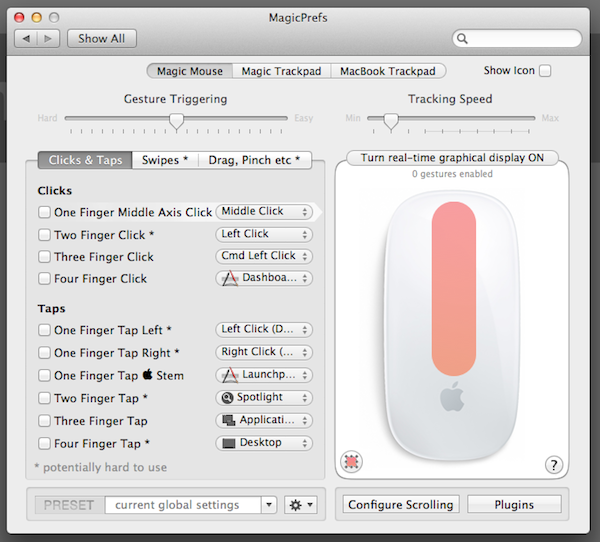This screenshot has height=542, width=600.
Task: Check the Three Finger Click option
Action: (x=44, y=256)
